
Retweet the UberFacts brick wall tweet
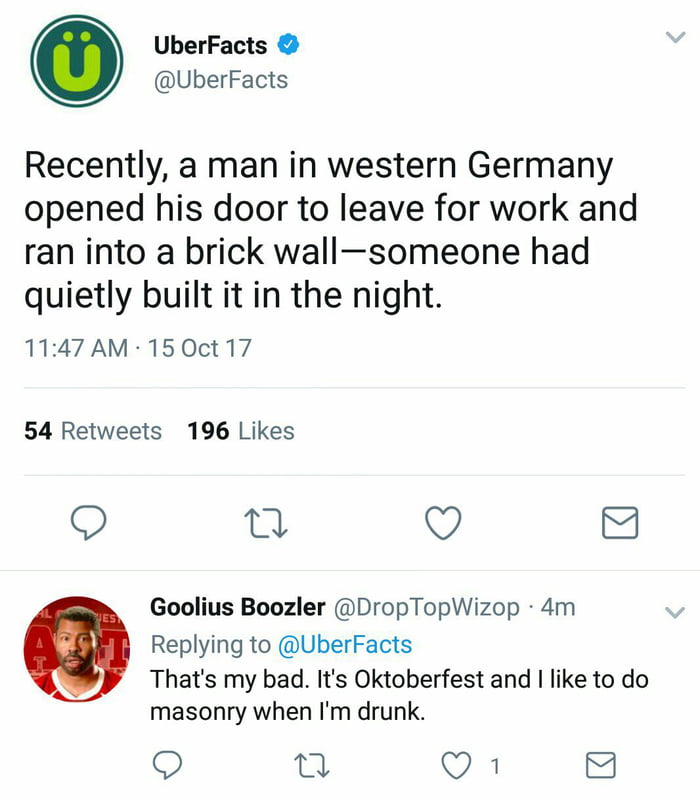coord(268,522)
